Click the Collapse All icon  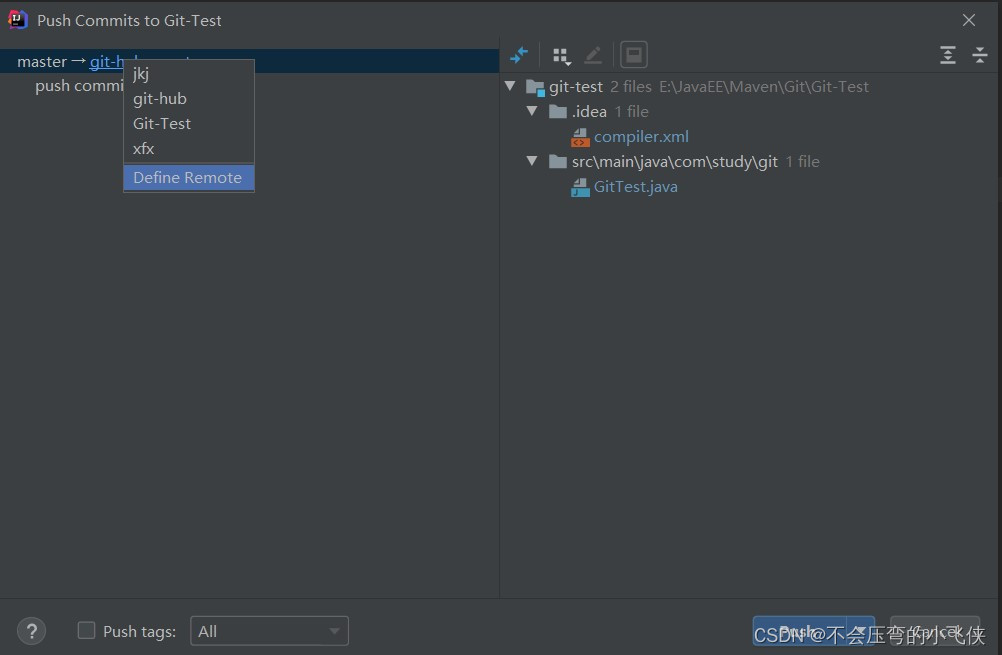click(x=980, y=55)
